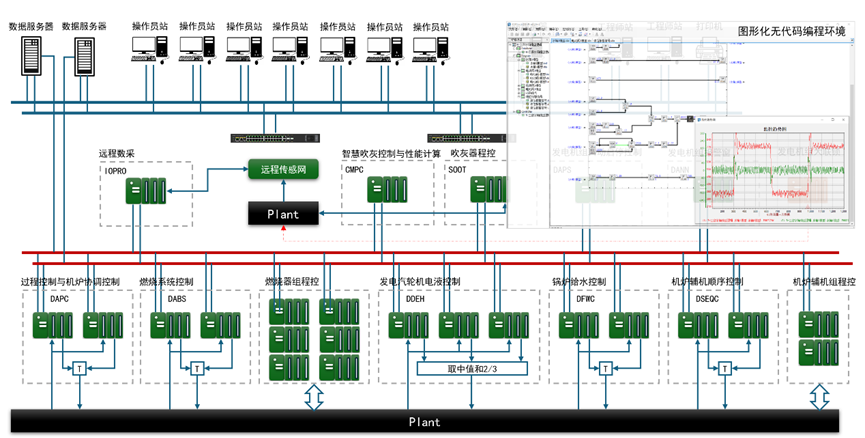Click the T block under DABS controllers
This screenshot has height=438, width=865.
coord(198,369)
